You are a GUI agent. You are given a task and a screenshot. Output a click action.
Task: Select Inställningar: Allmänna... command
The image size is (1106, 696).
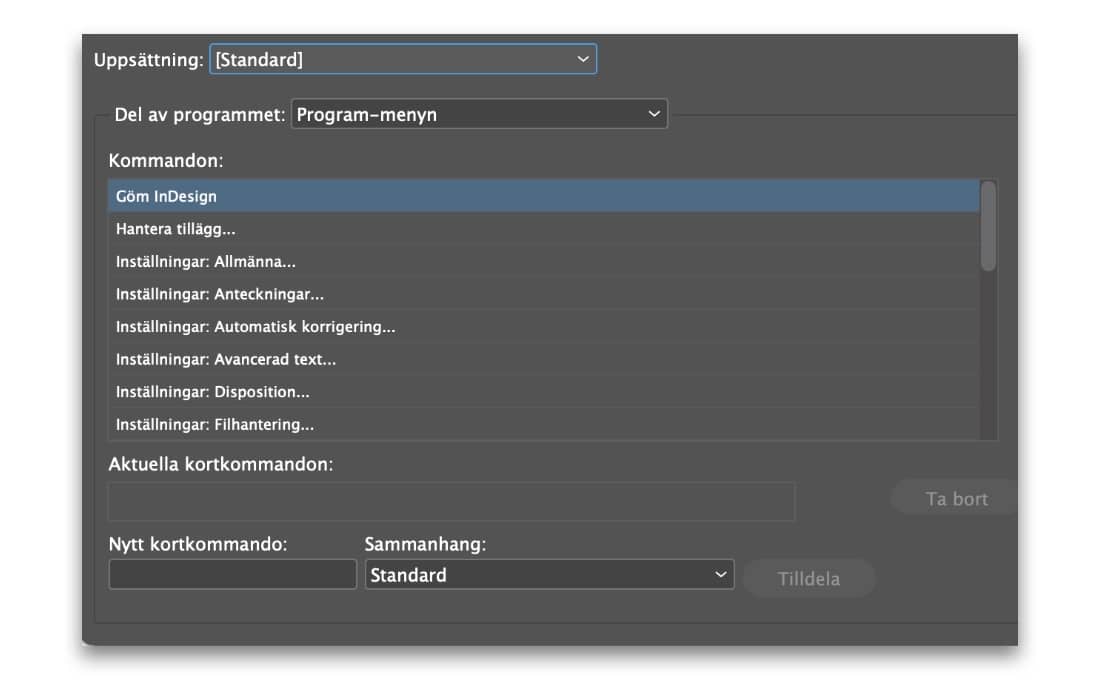pyautogui.click(x=543, y=262)
